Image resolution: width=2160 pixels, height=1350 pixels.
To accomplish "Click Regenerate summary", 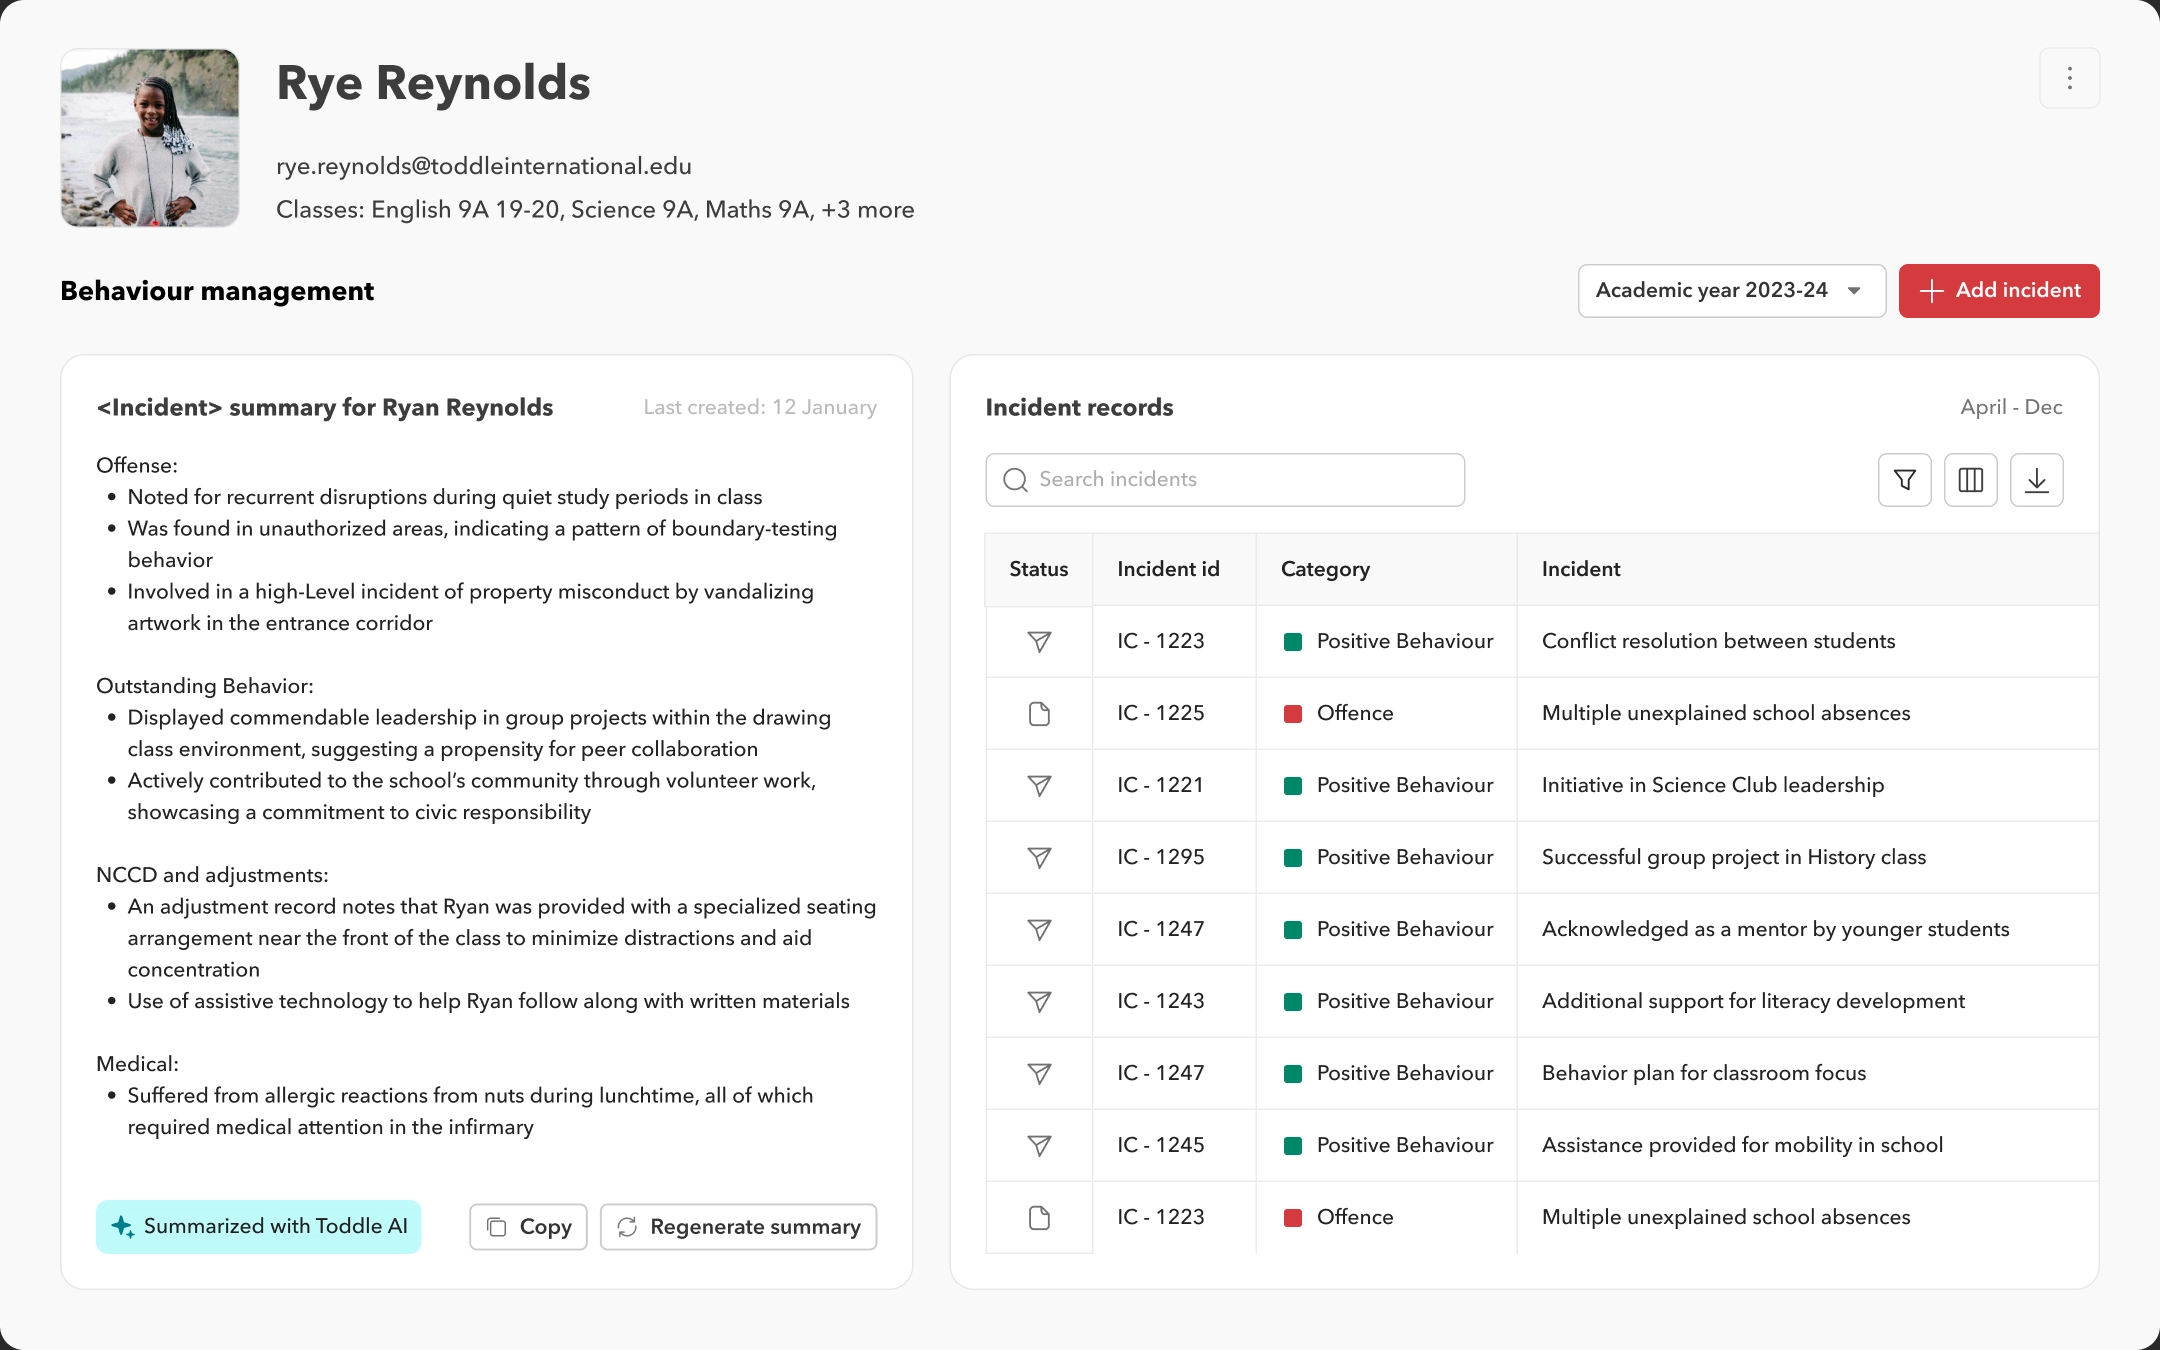I will click(738, 1227).
